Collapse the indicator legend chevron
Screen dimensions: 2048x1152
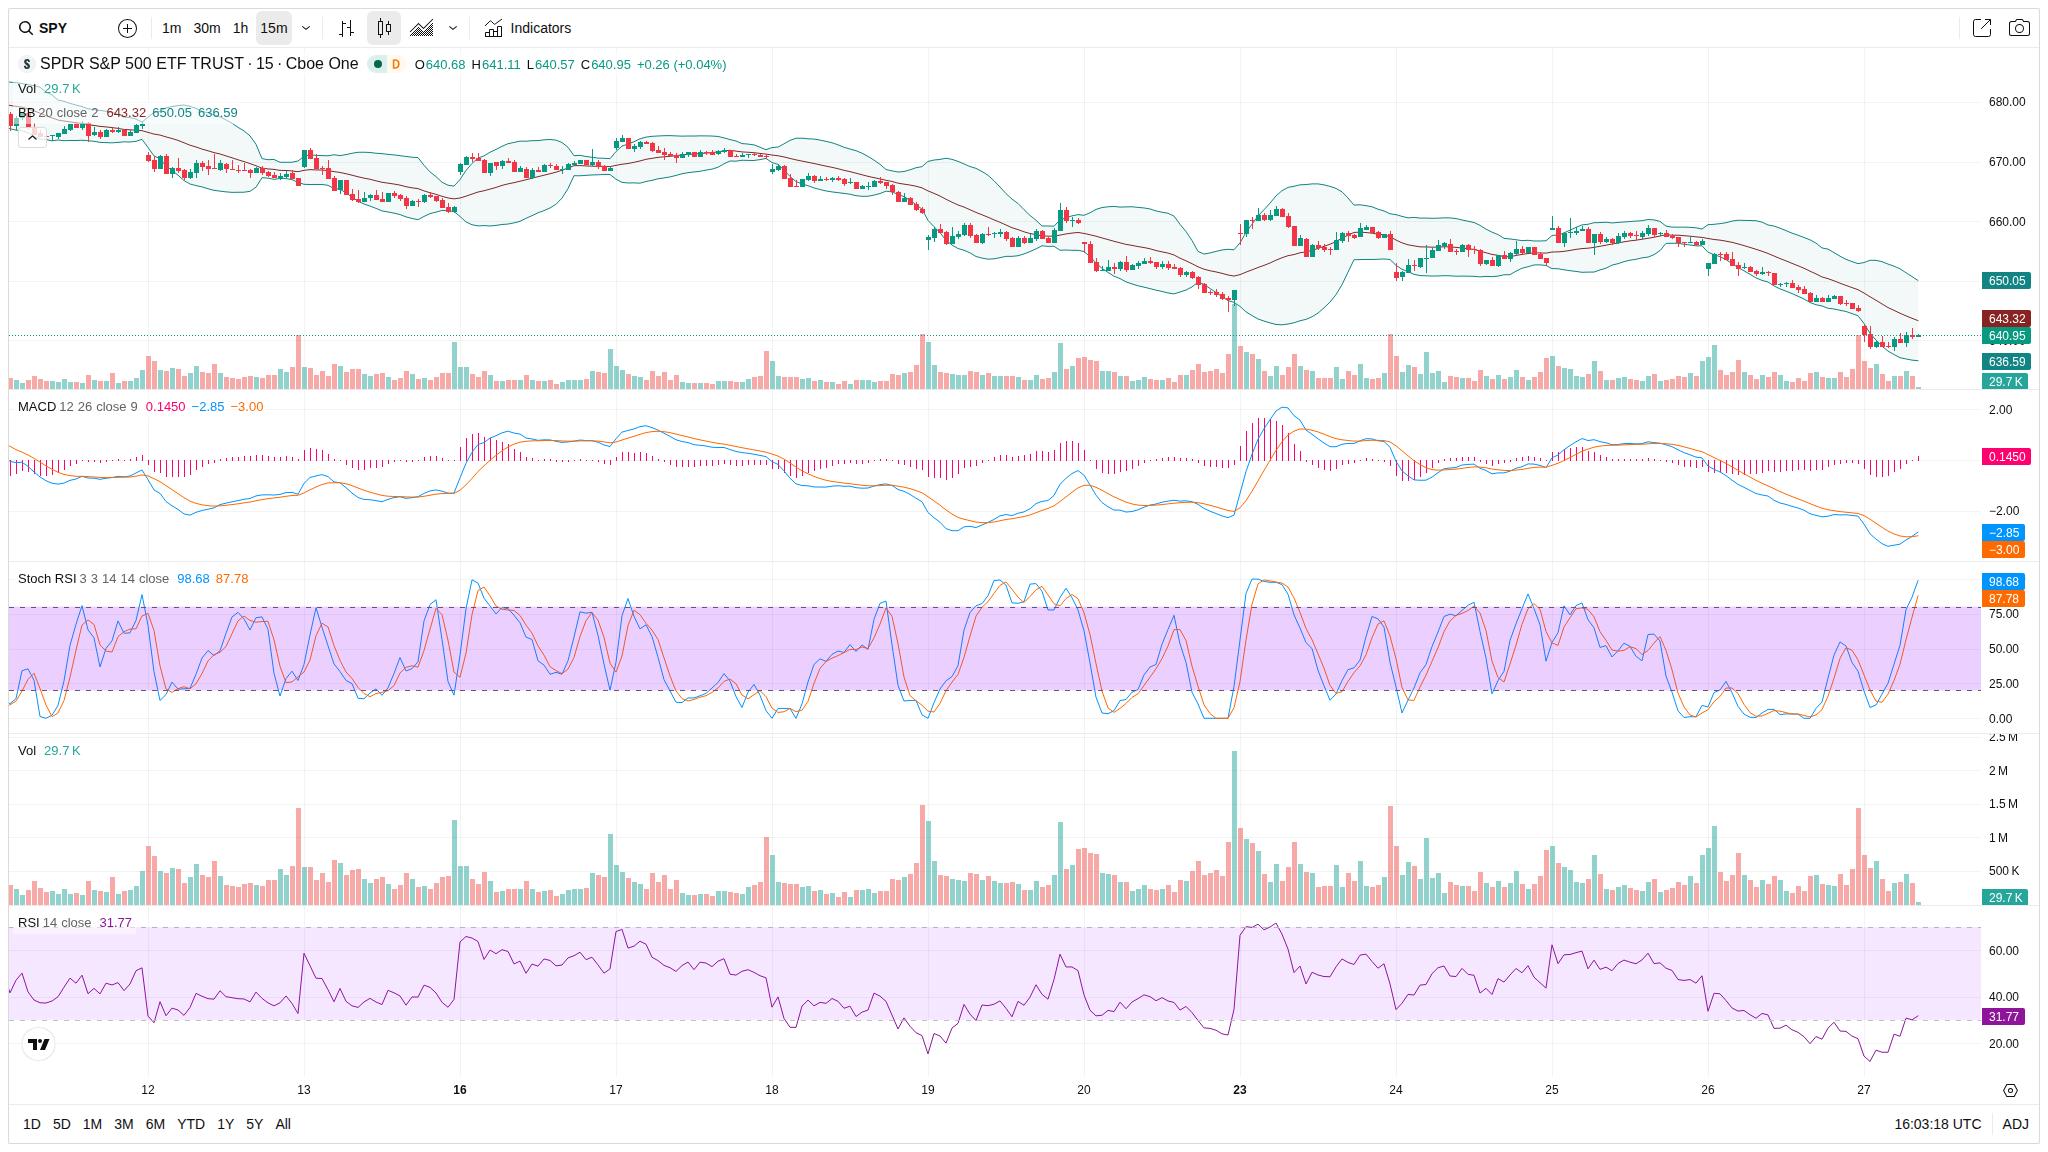(x=32, y=137)
